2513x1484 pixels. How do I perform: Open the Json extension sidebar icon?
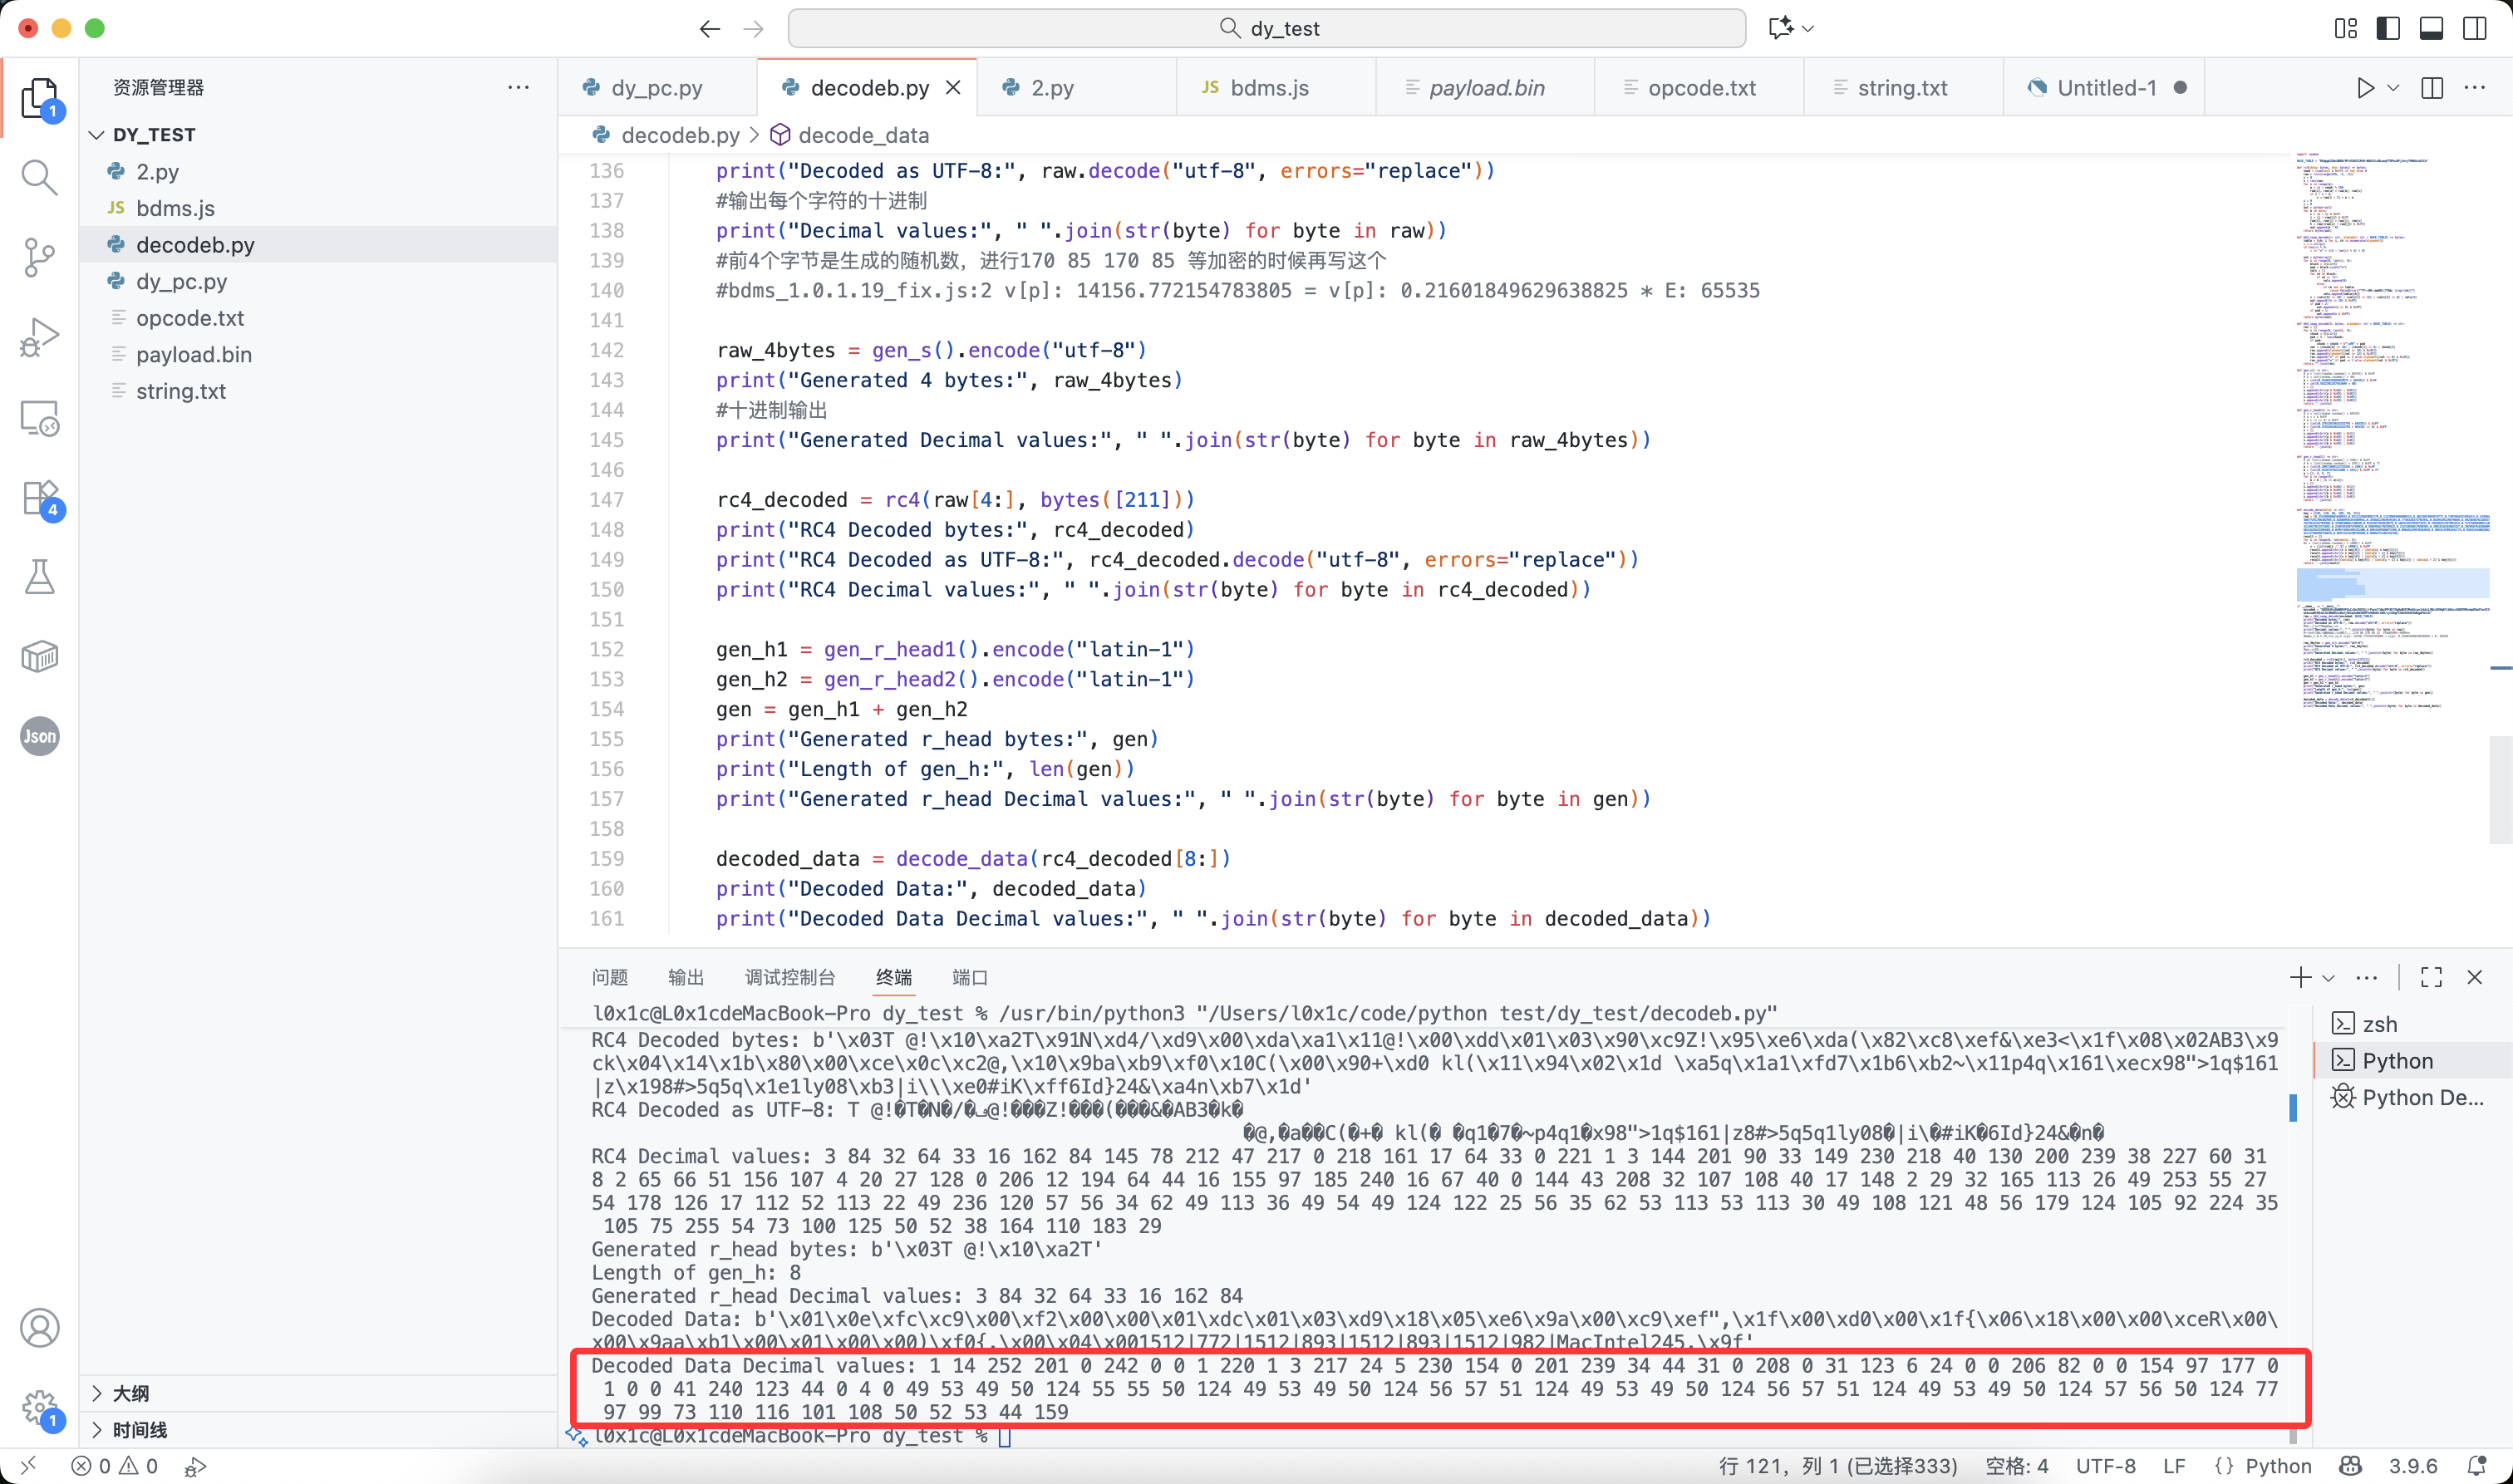click(x=39, y=737)
